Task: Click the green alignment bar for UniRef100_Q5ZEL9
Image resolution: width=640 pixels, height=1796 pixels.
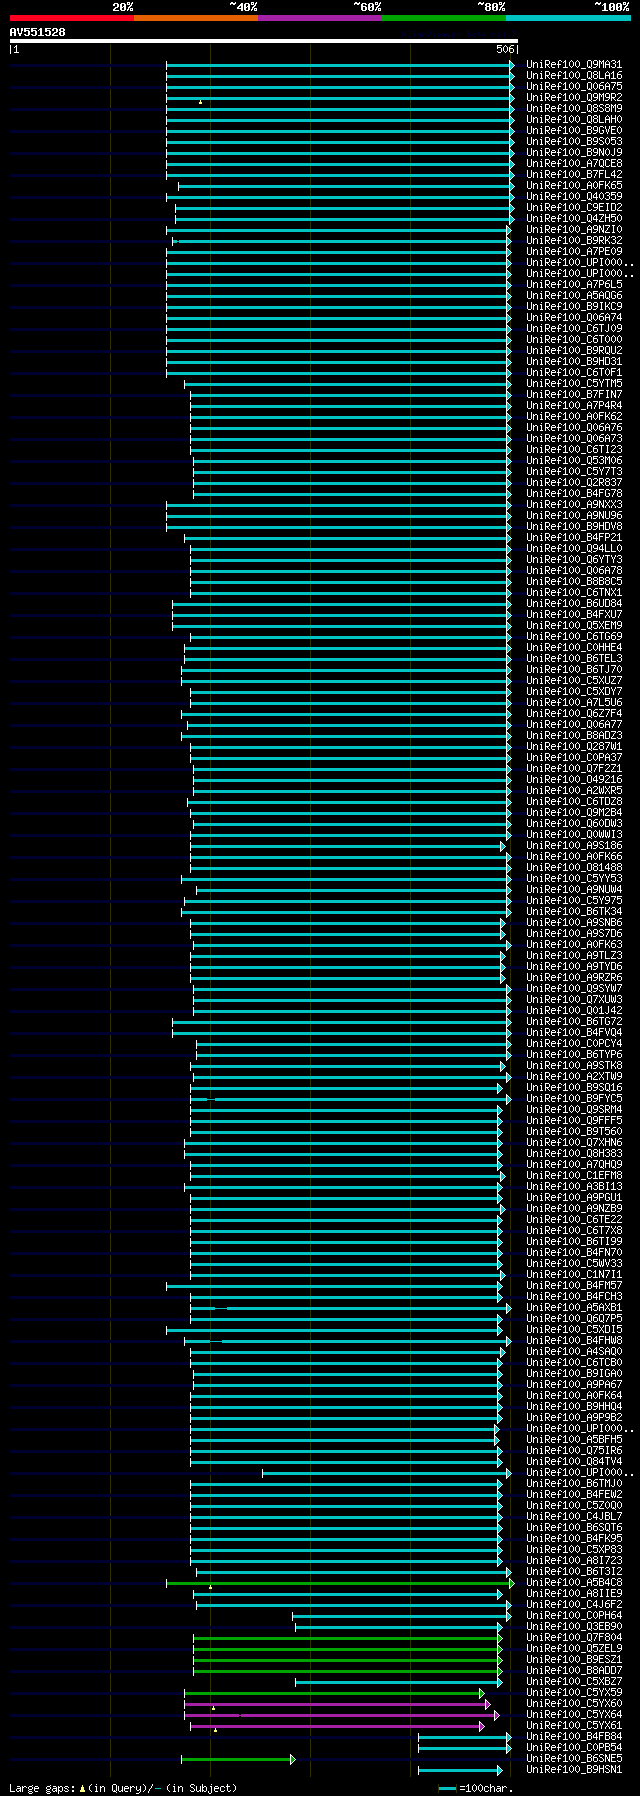Action: click(348, 1649)
